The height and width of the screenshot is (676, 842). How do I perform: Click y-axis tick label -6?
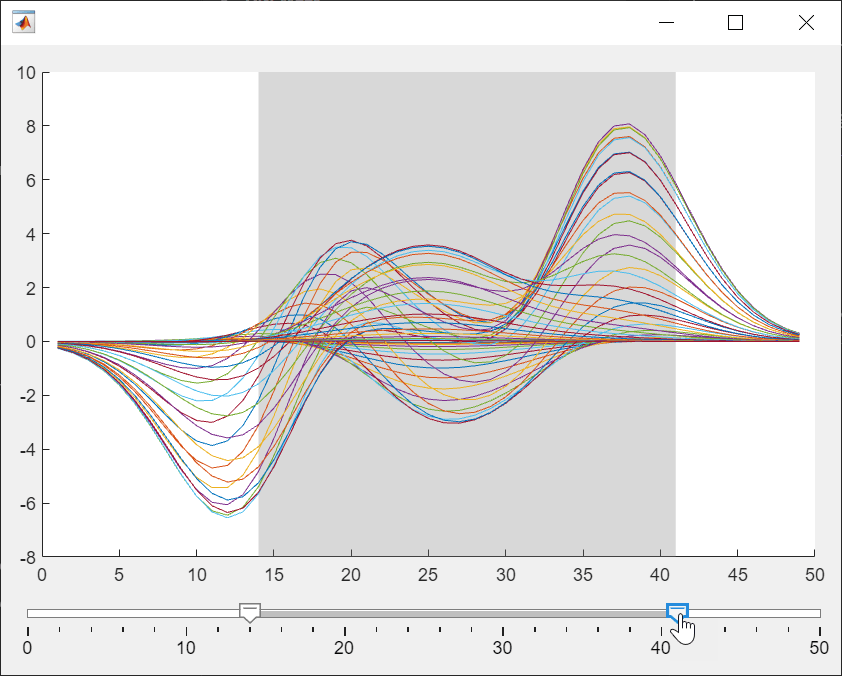(x=27, y=504)
